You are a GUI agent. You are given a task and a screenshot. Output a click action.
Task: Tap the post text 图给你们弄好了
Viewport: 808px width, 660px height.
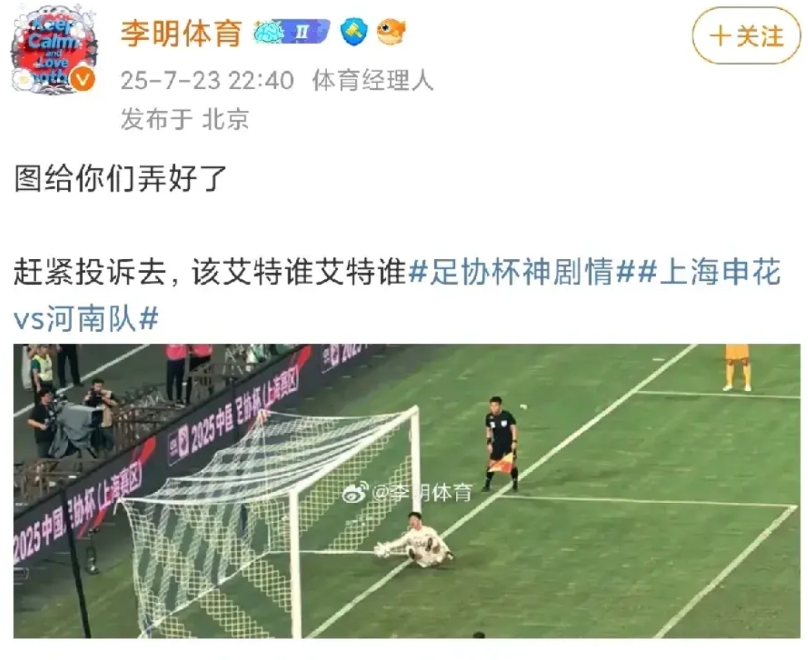coord(121,178)
